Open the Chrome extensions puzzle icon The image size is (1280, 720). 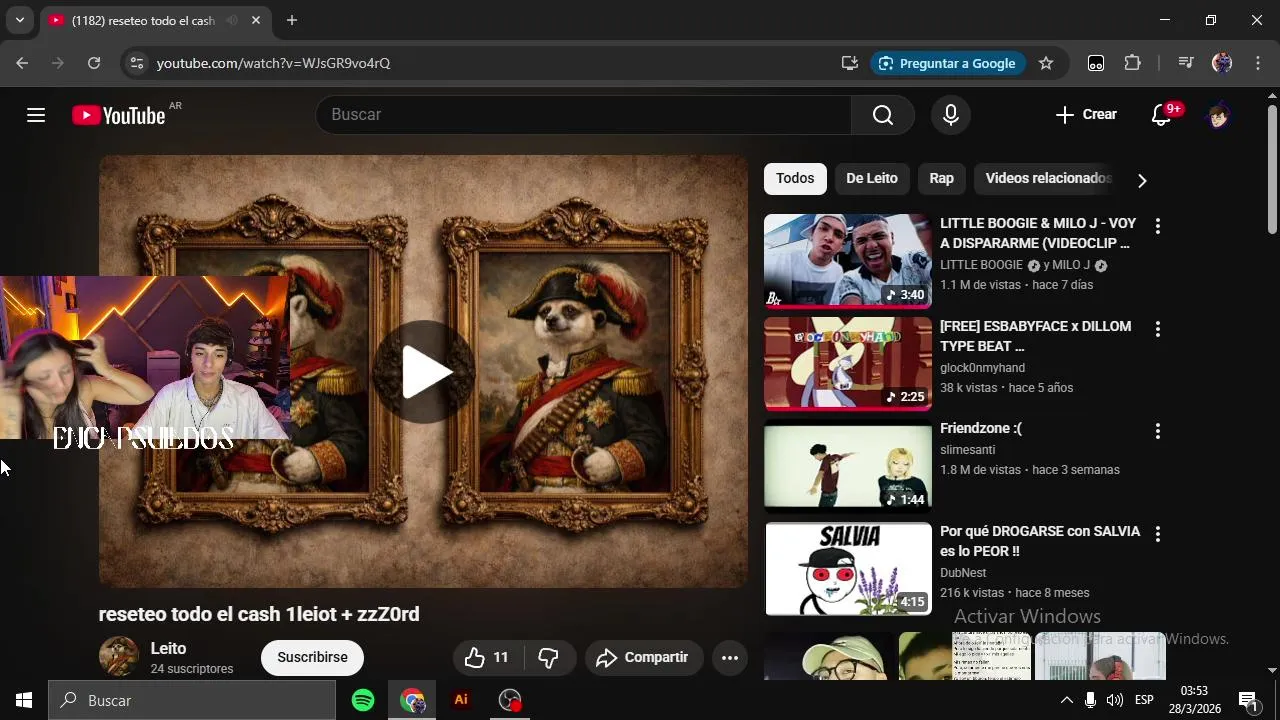pyautogui.click(x=1132, y=63)
